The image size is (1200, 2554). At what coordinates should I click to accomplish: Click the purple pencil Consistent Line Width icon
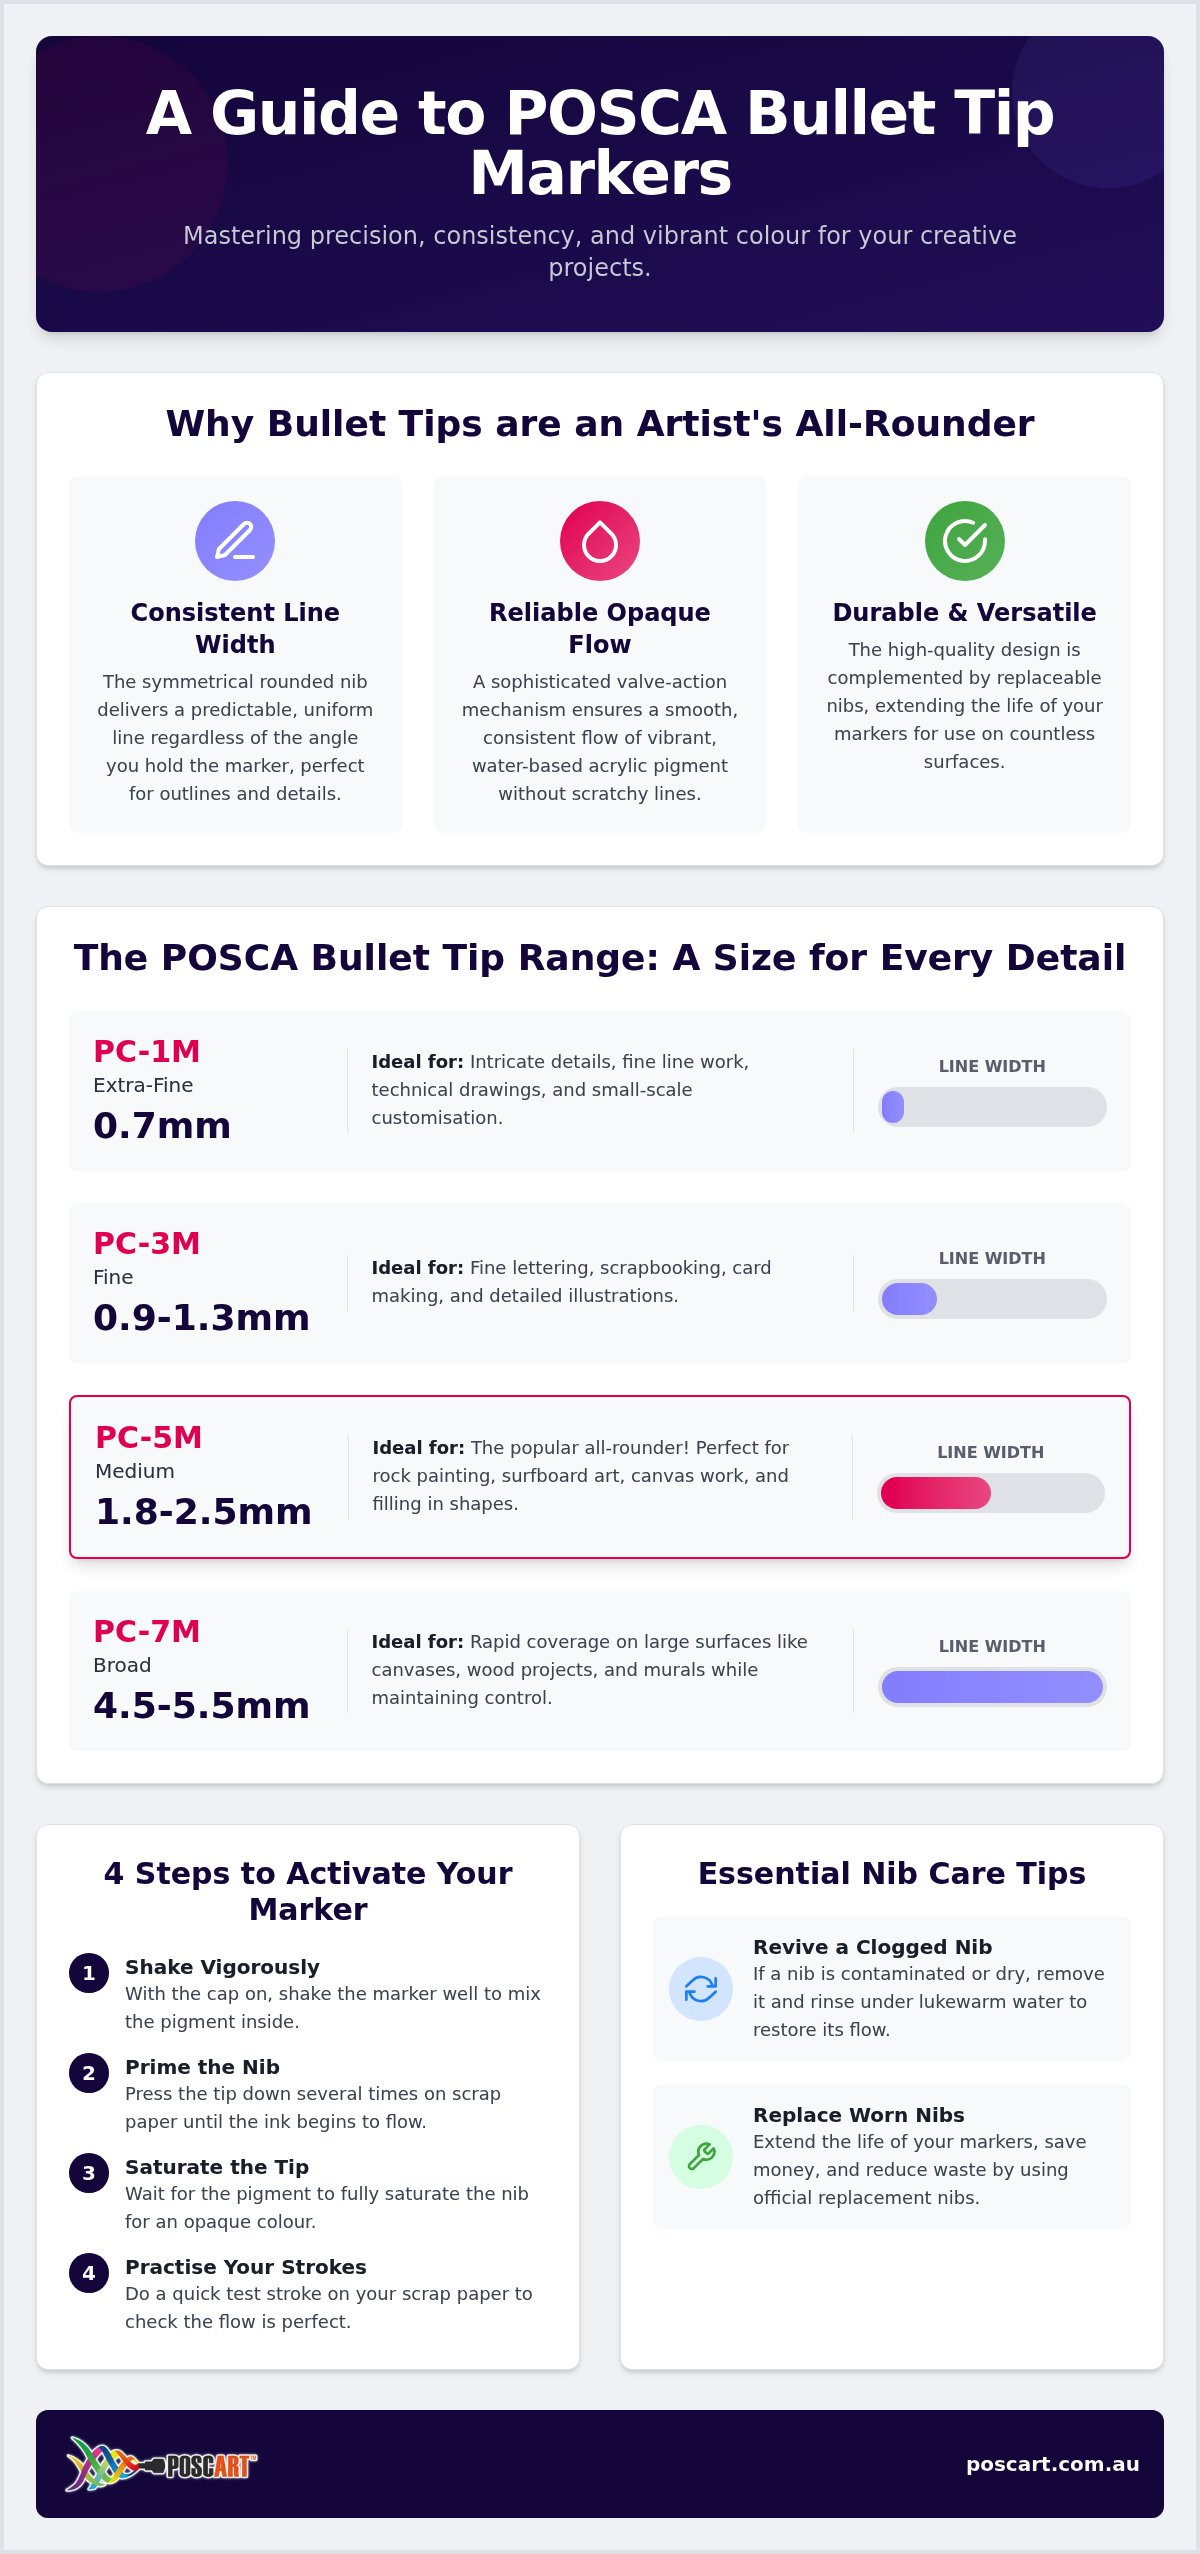(235, 541)
